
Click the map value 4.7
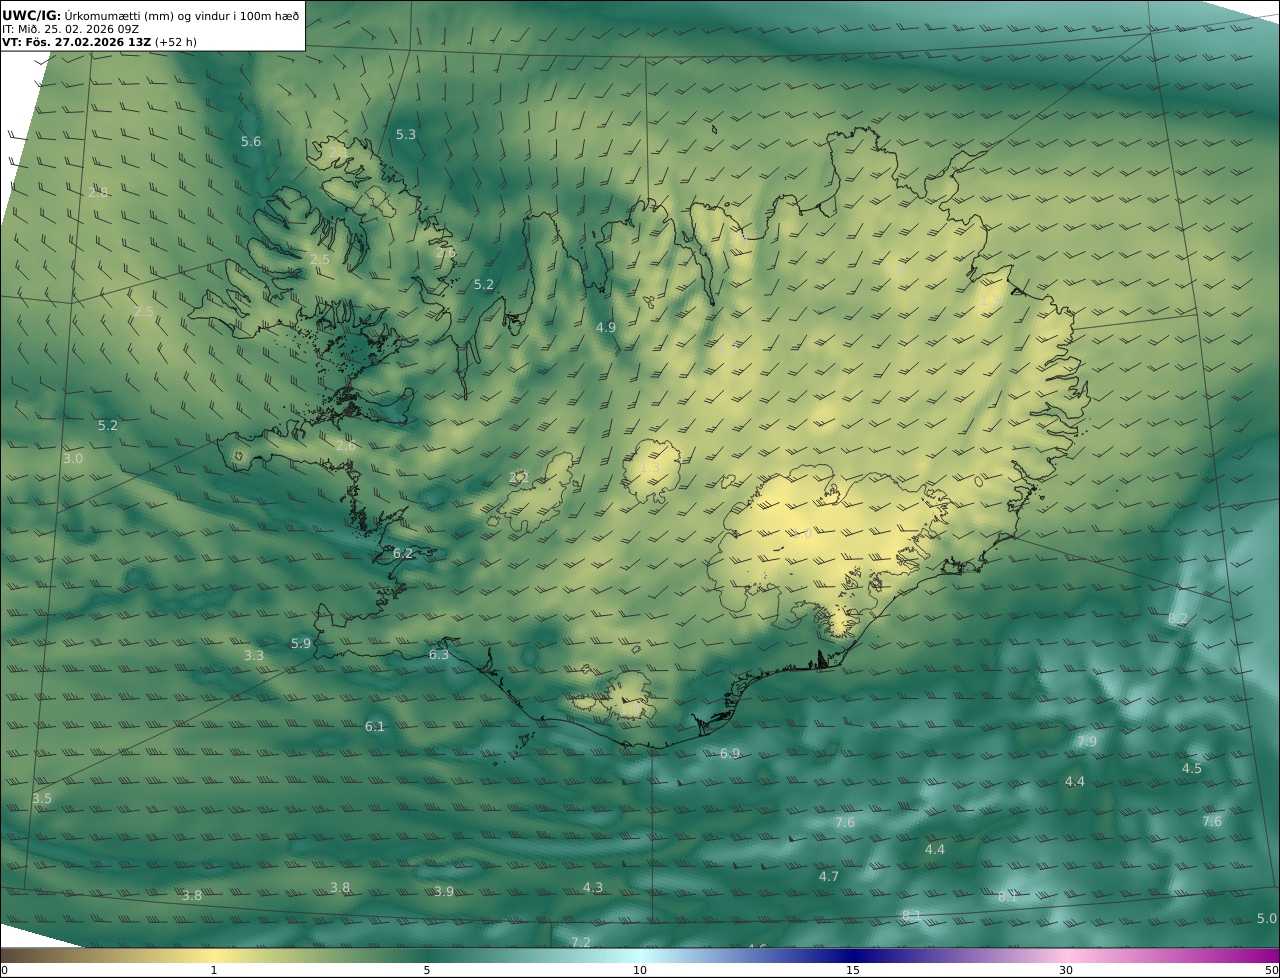829,877
